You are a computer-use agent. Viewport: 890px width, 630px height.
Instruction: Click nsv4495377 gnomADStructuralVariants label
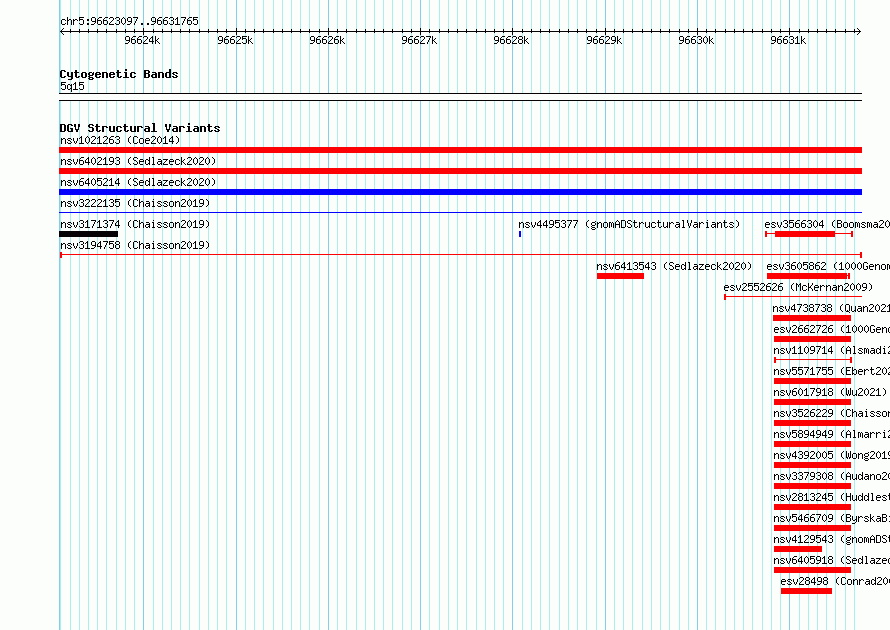pos(629,224)
